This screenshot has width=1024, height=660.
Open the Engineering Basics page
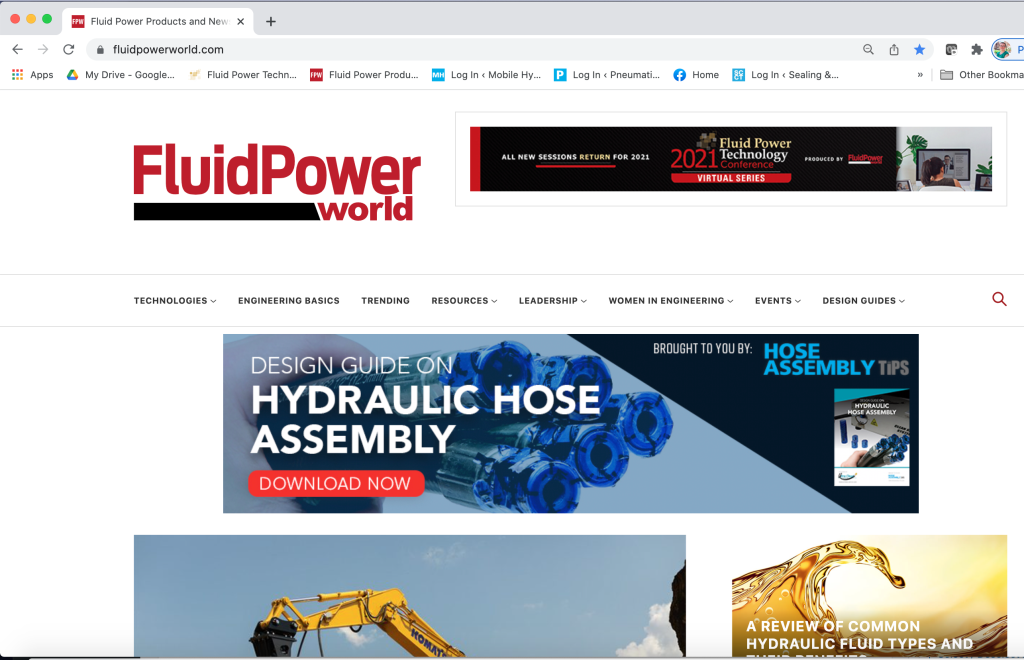coord(289,301)
